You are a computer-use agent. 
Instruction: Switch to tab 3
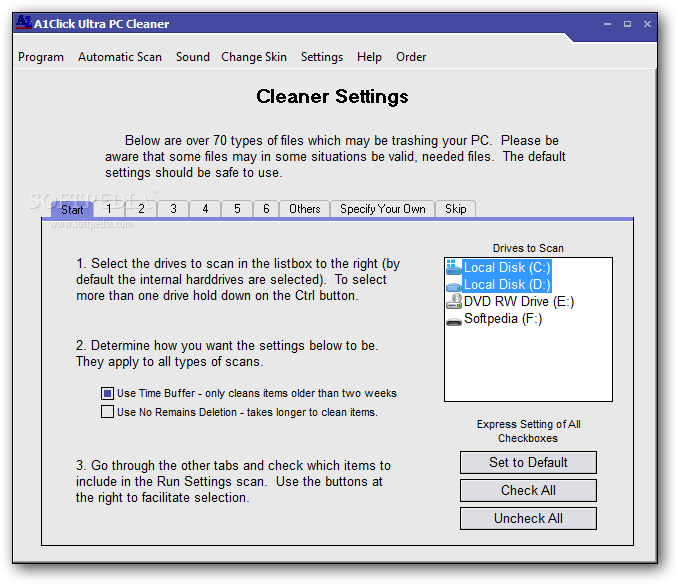(x=173, y=209)
